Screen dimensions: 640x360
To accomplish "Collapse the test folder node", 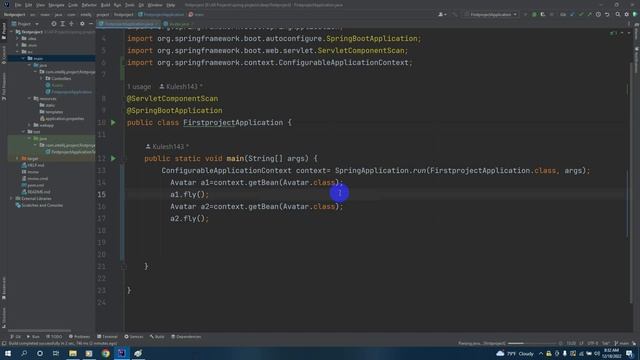I will pyautogui.click(x=24, y=132).
